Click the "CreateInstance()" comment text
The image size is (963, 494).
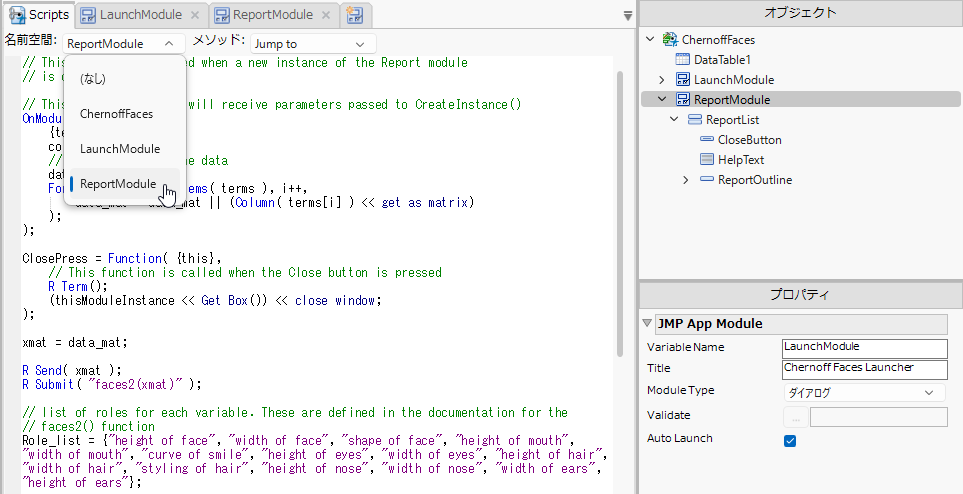coord(468,104)
